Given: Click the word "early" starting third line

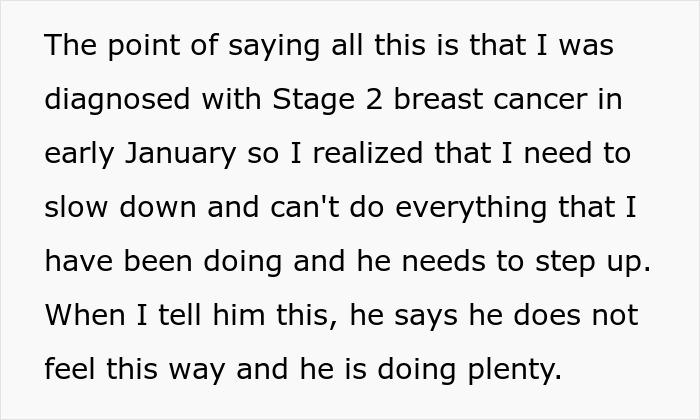Looking at the screenshot, I should coord(80,154).
